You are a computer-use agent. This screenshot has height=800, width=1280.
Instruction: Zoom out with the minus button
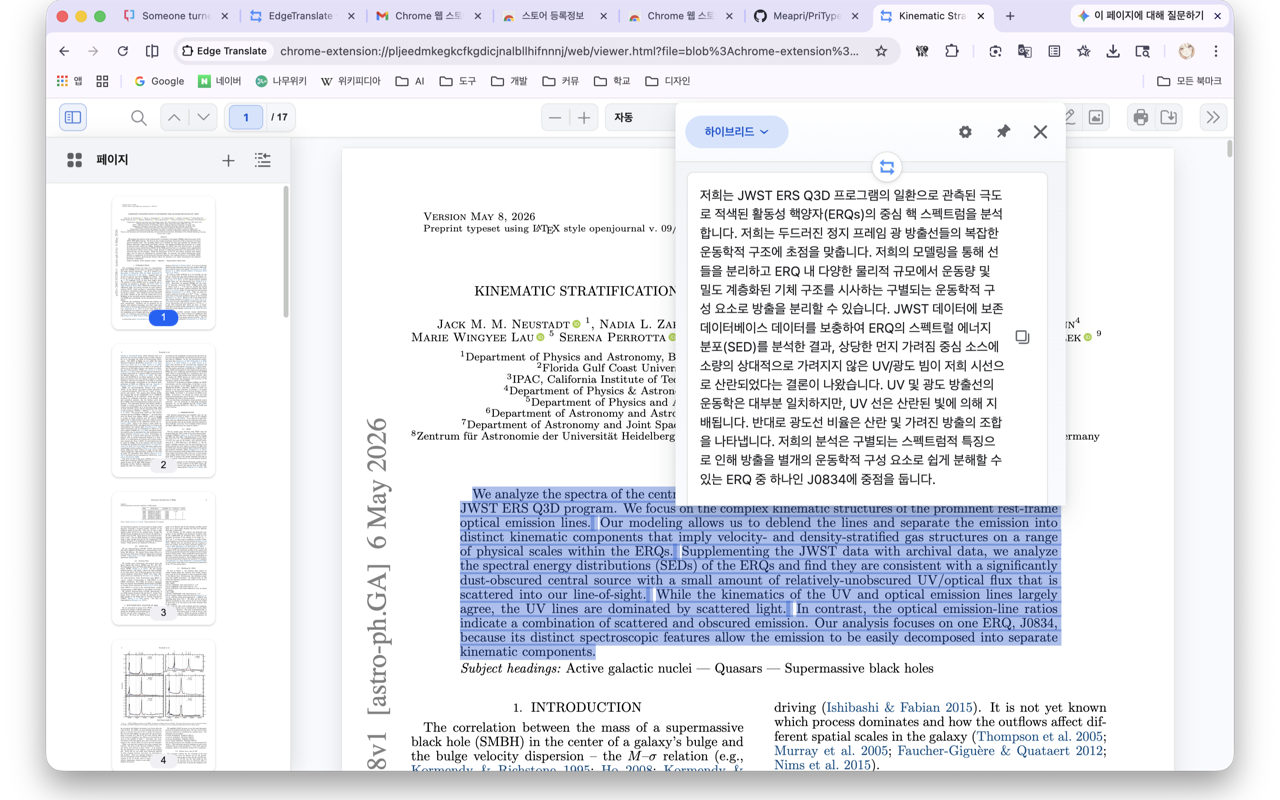tap(555, 118)
